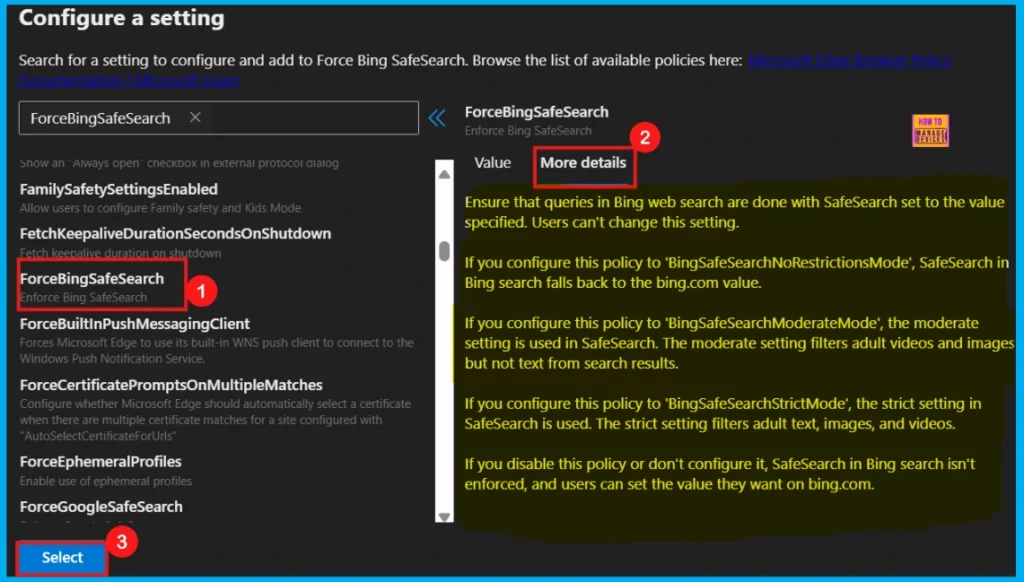
Task: Click 'Allow users to configure Family safety' description
Action: pyautogui.click(x=160, y=208)
